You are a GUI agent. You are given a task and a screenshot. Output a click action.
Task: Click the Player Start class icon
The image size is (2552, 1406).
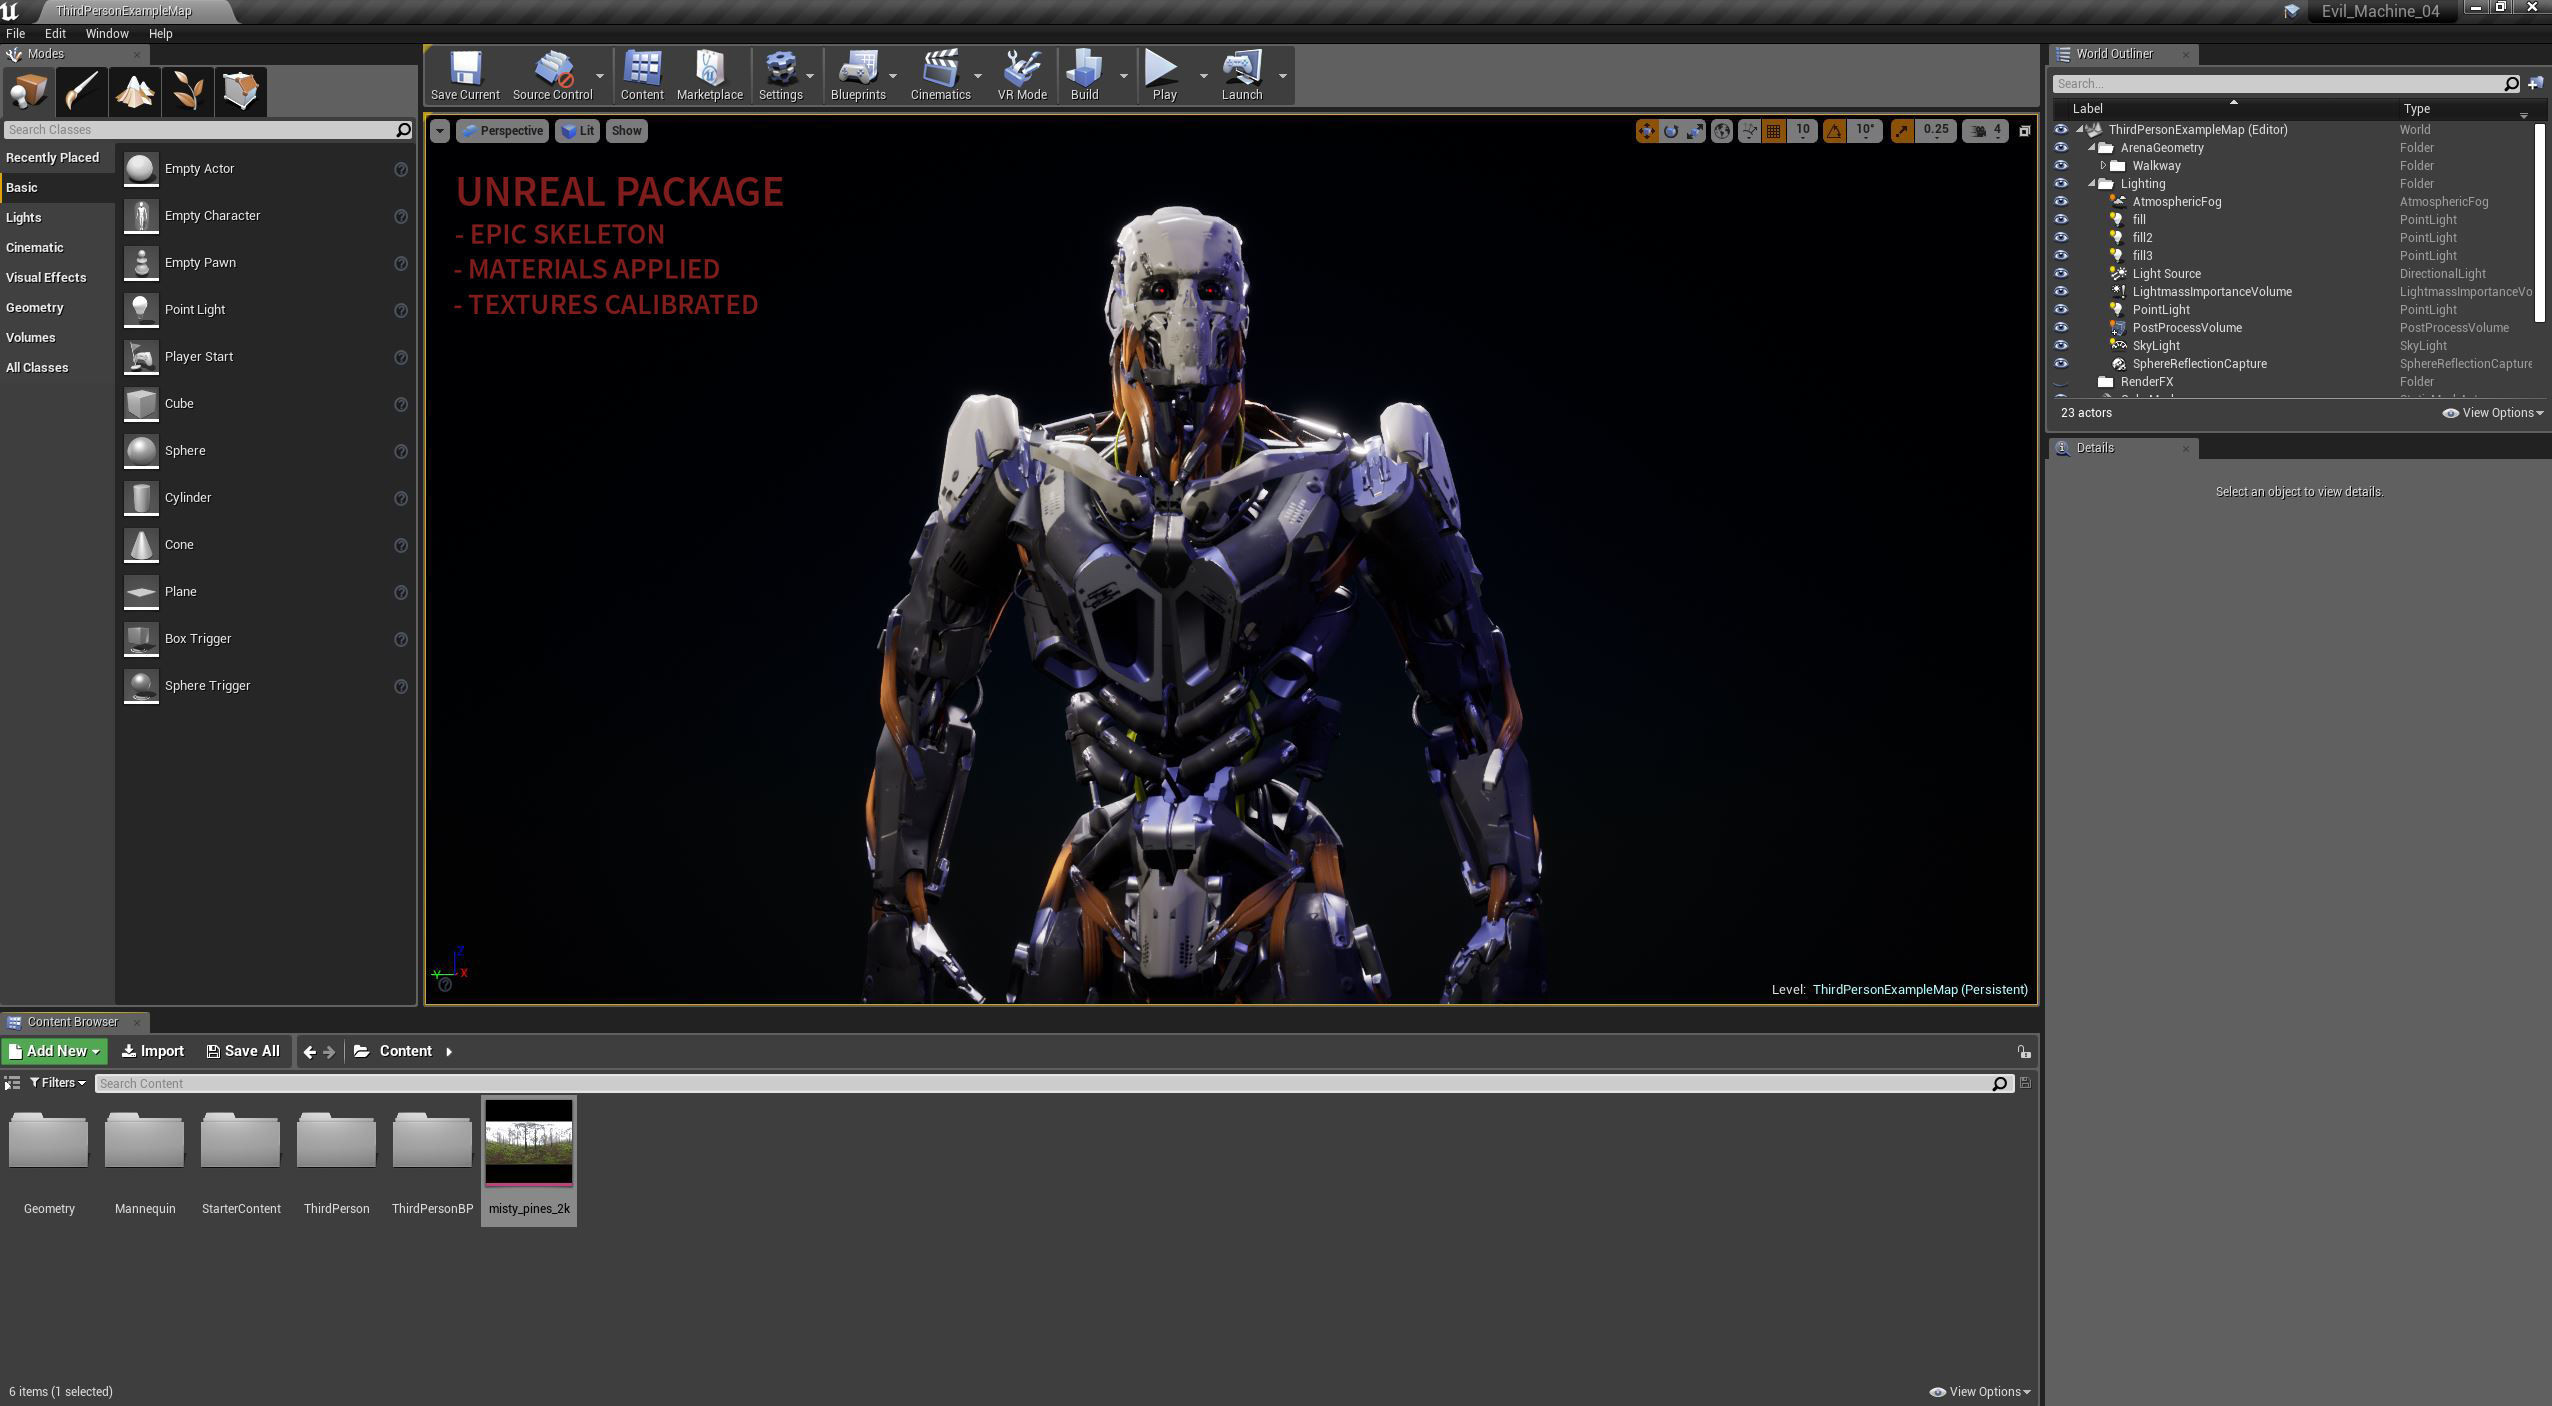[141, 357]
